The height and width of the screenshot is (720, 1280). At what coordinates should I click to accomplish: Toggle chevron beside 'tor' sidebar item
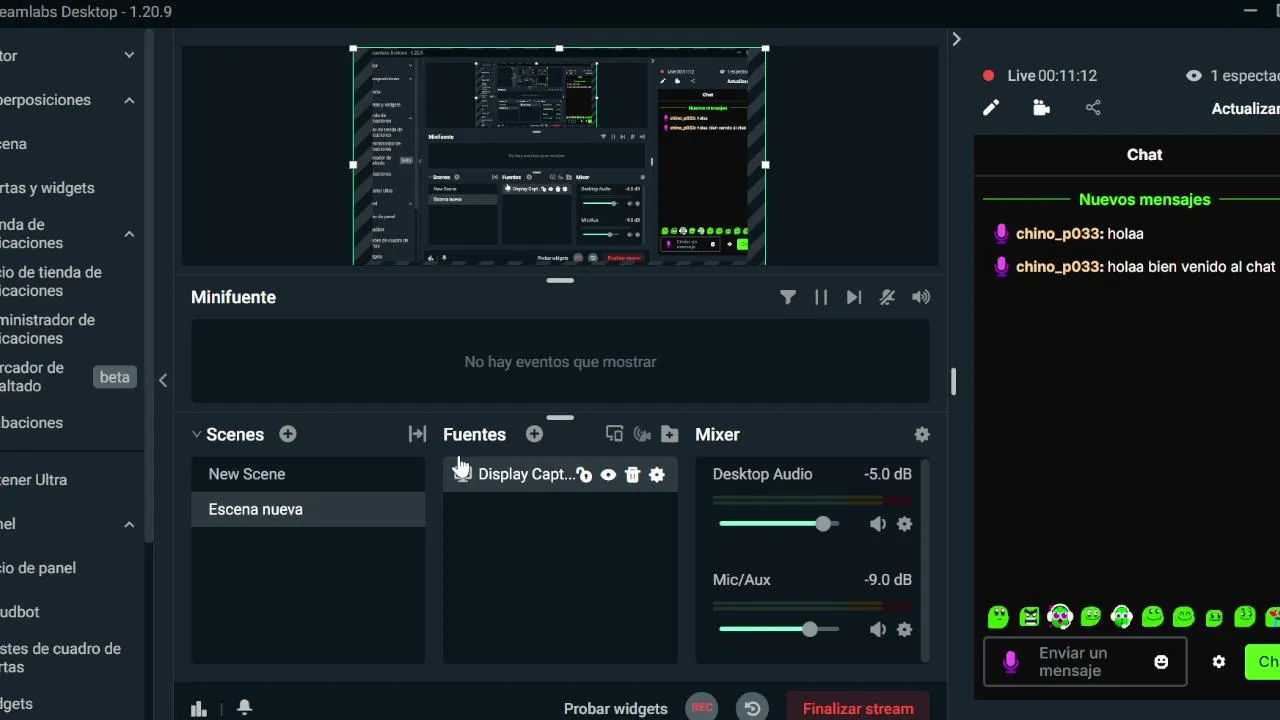click(129, 56)
